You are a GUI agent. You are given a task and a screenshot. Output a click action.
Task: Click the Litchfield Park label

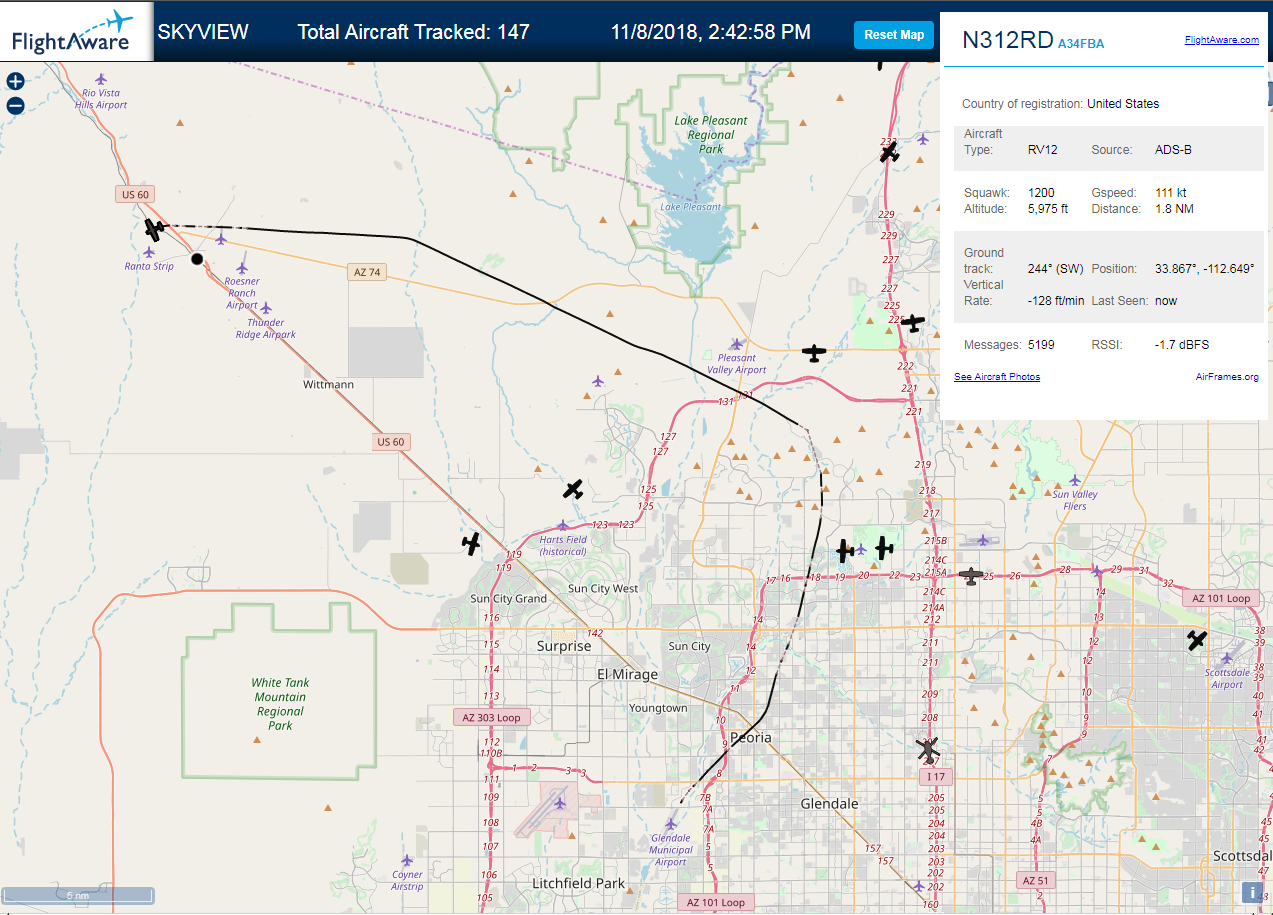point(578,883)
